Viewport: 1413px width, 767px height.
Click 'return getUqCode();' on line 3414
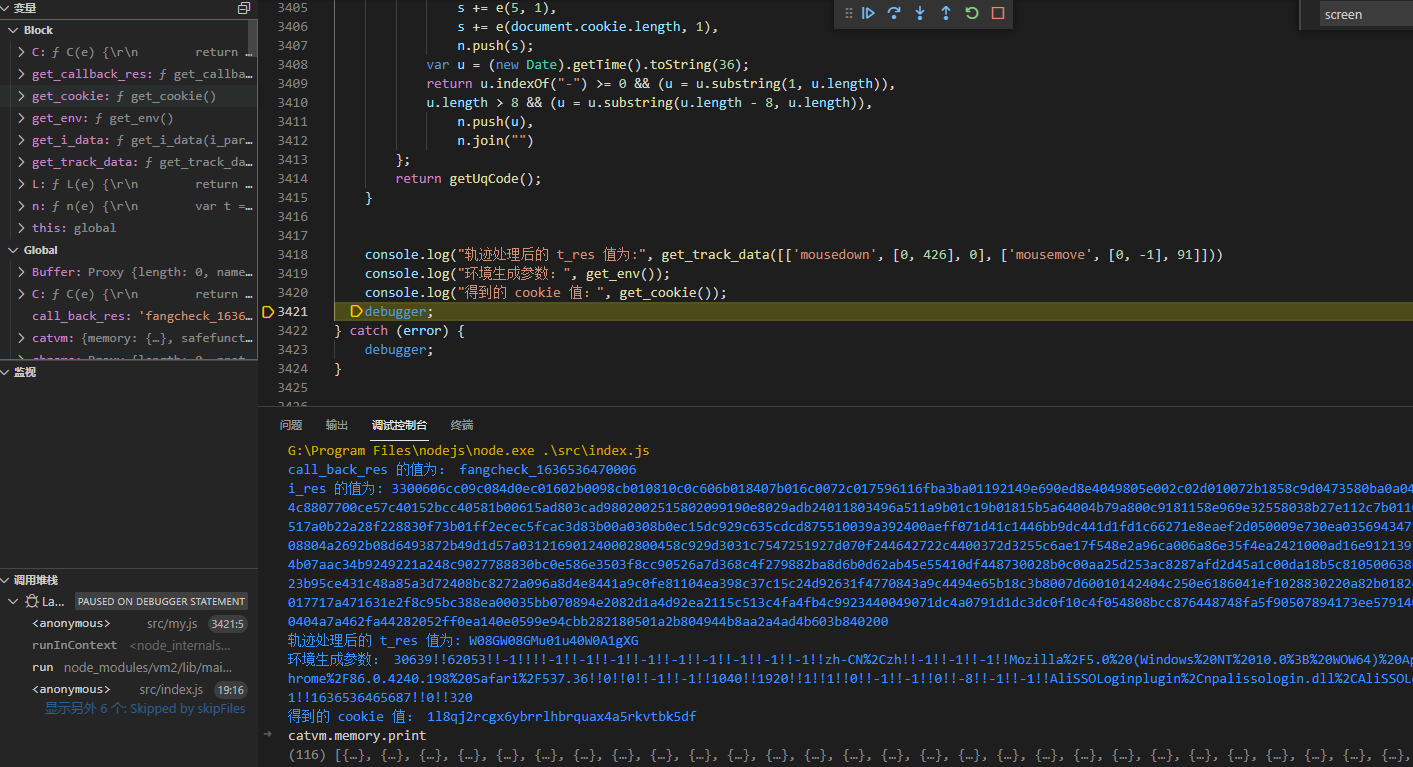pyautogui.click(x=468, y=179)
